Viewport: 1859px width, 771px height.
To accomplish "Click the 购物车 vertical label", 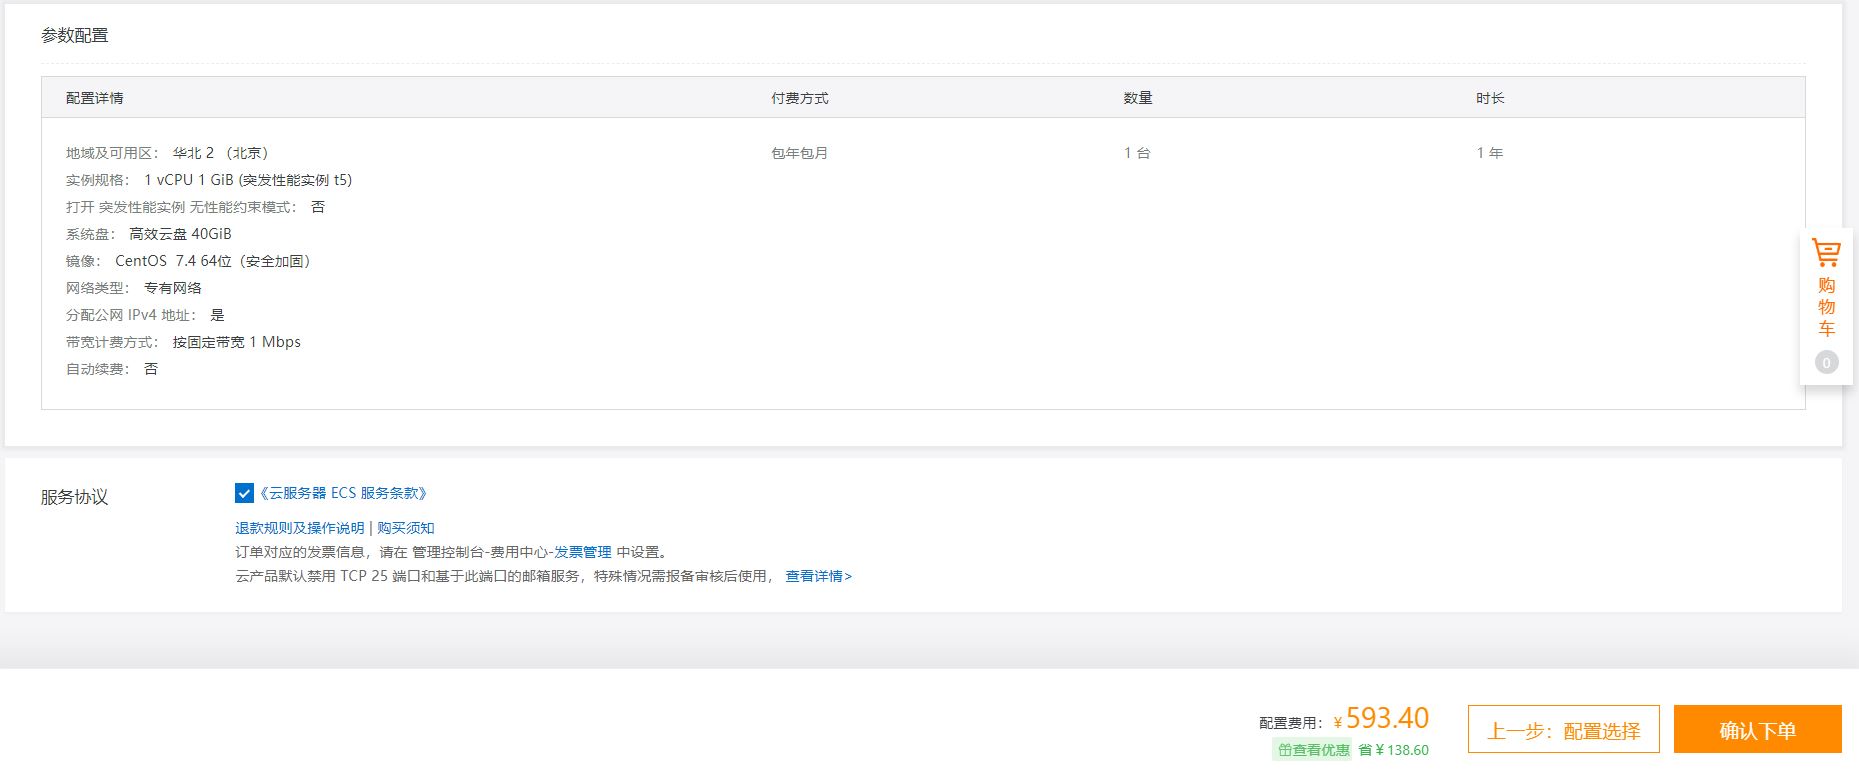I will coord(1826,307).
